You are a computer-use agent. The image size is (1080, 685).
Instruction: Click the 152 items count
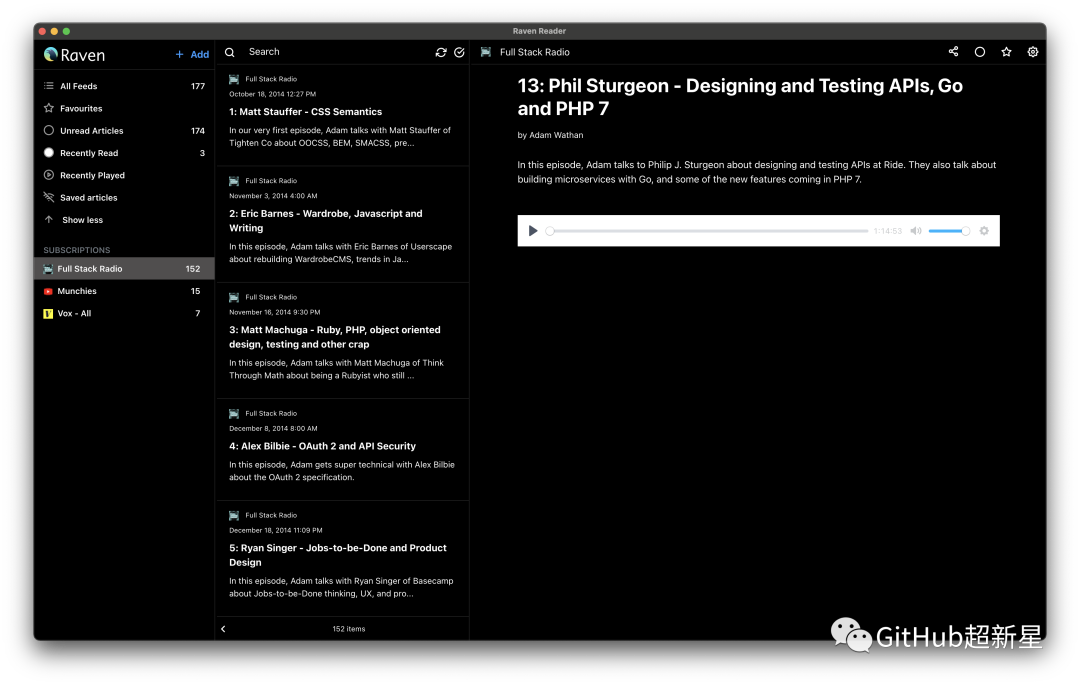(349, 629)
